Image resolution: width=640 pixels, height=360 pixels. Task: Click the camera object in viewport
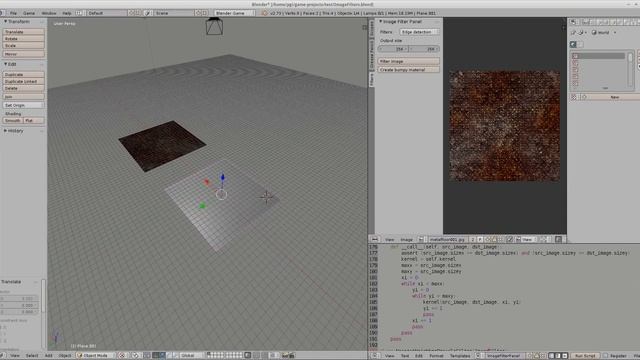pyautogui.click(x=214, y=26)
